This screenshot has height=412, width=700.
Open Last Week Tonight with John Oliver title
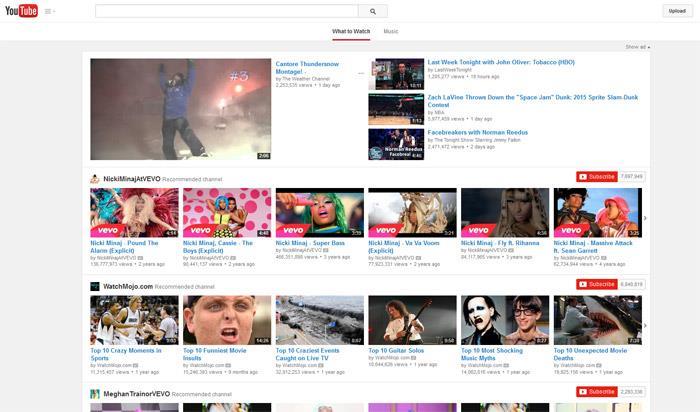pos(501,62)
